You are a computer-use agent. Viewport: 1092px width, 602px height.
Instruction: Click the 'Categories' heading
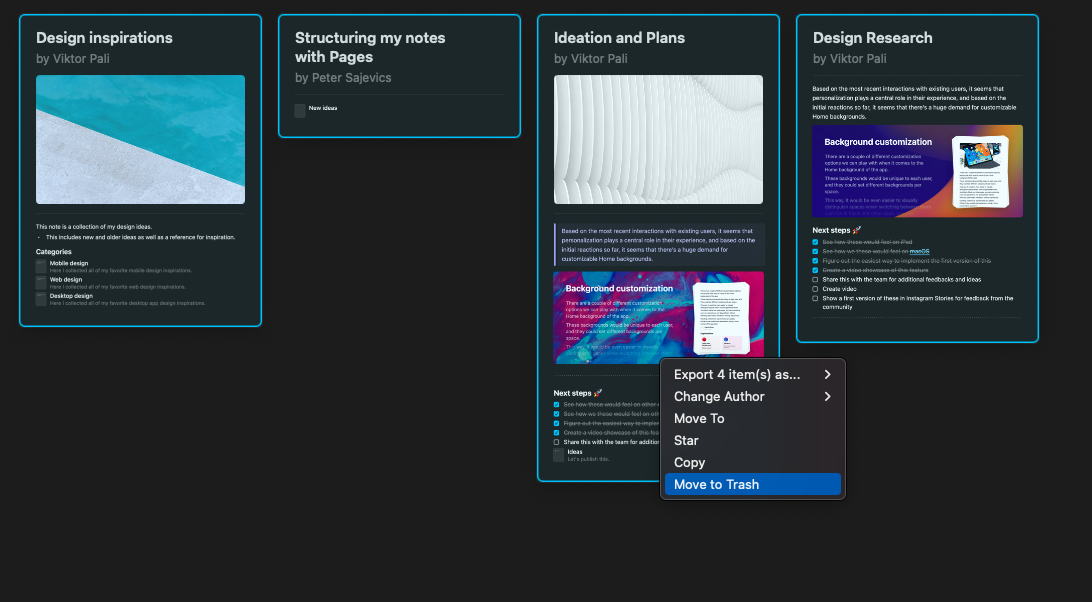pos(54,252)
